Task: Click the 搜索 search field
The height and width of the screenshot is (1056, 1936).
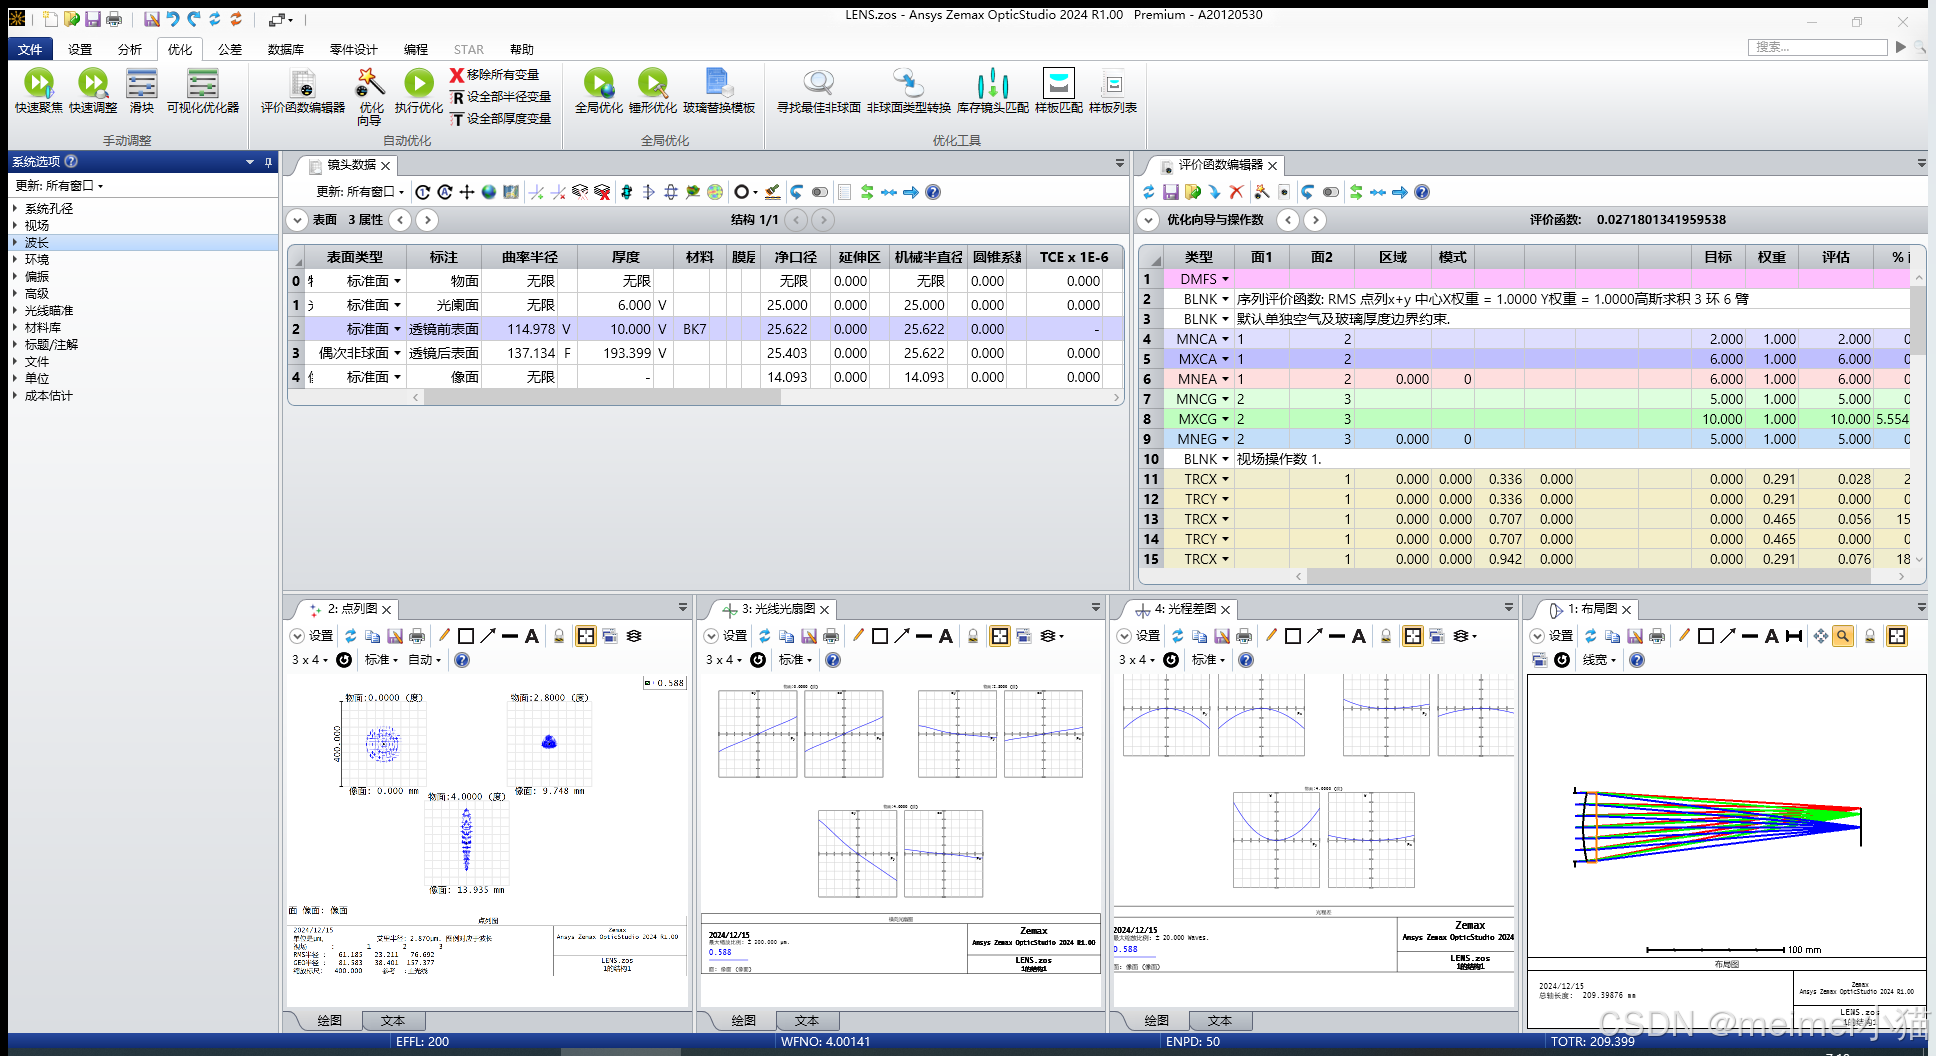Action: [1817, 47]
